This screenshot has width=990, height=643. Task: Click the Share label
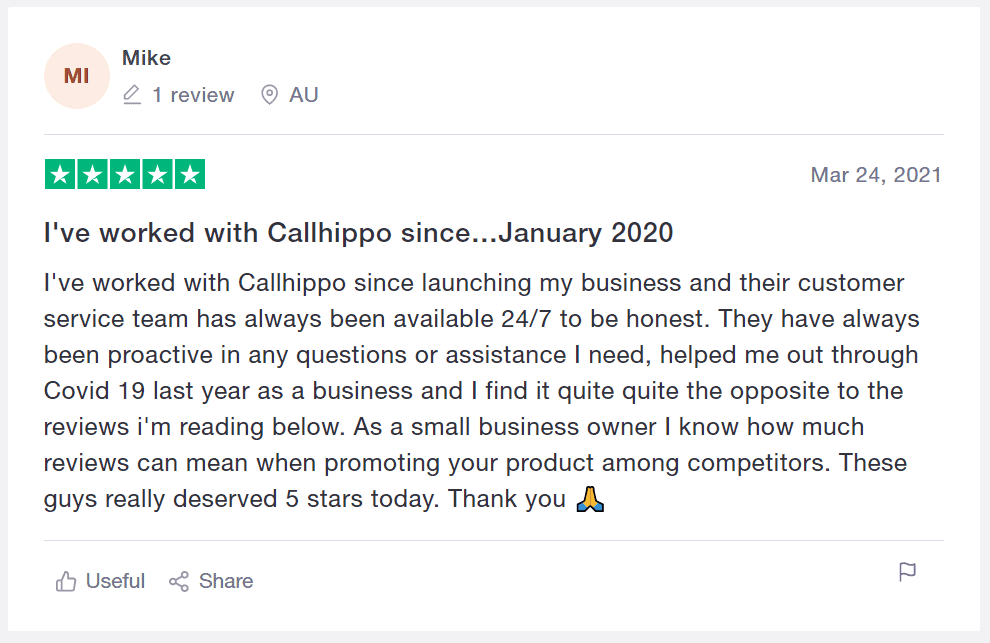[x=226, y=581]
